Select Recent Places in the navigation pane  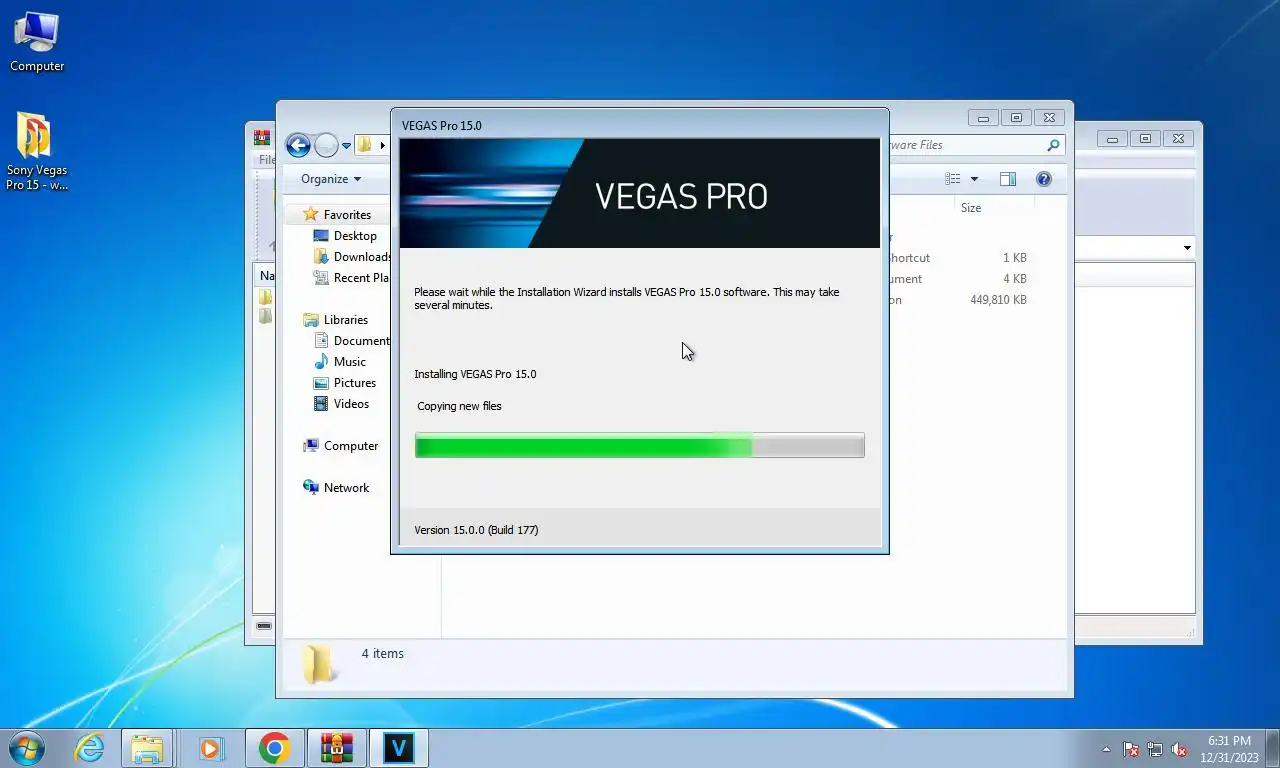click(x=361, y=278)
